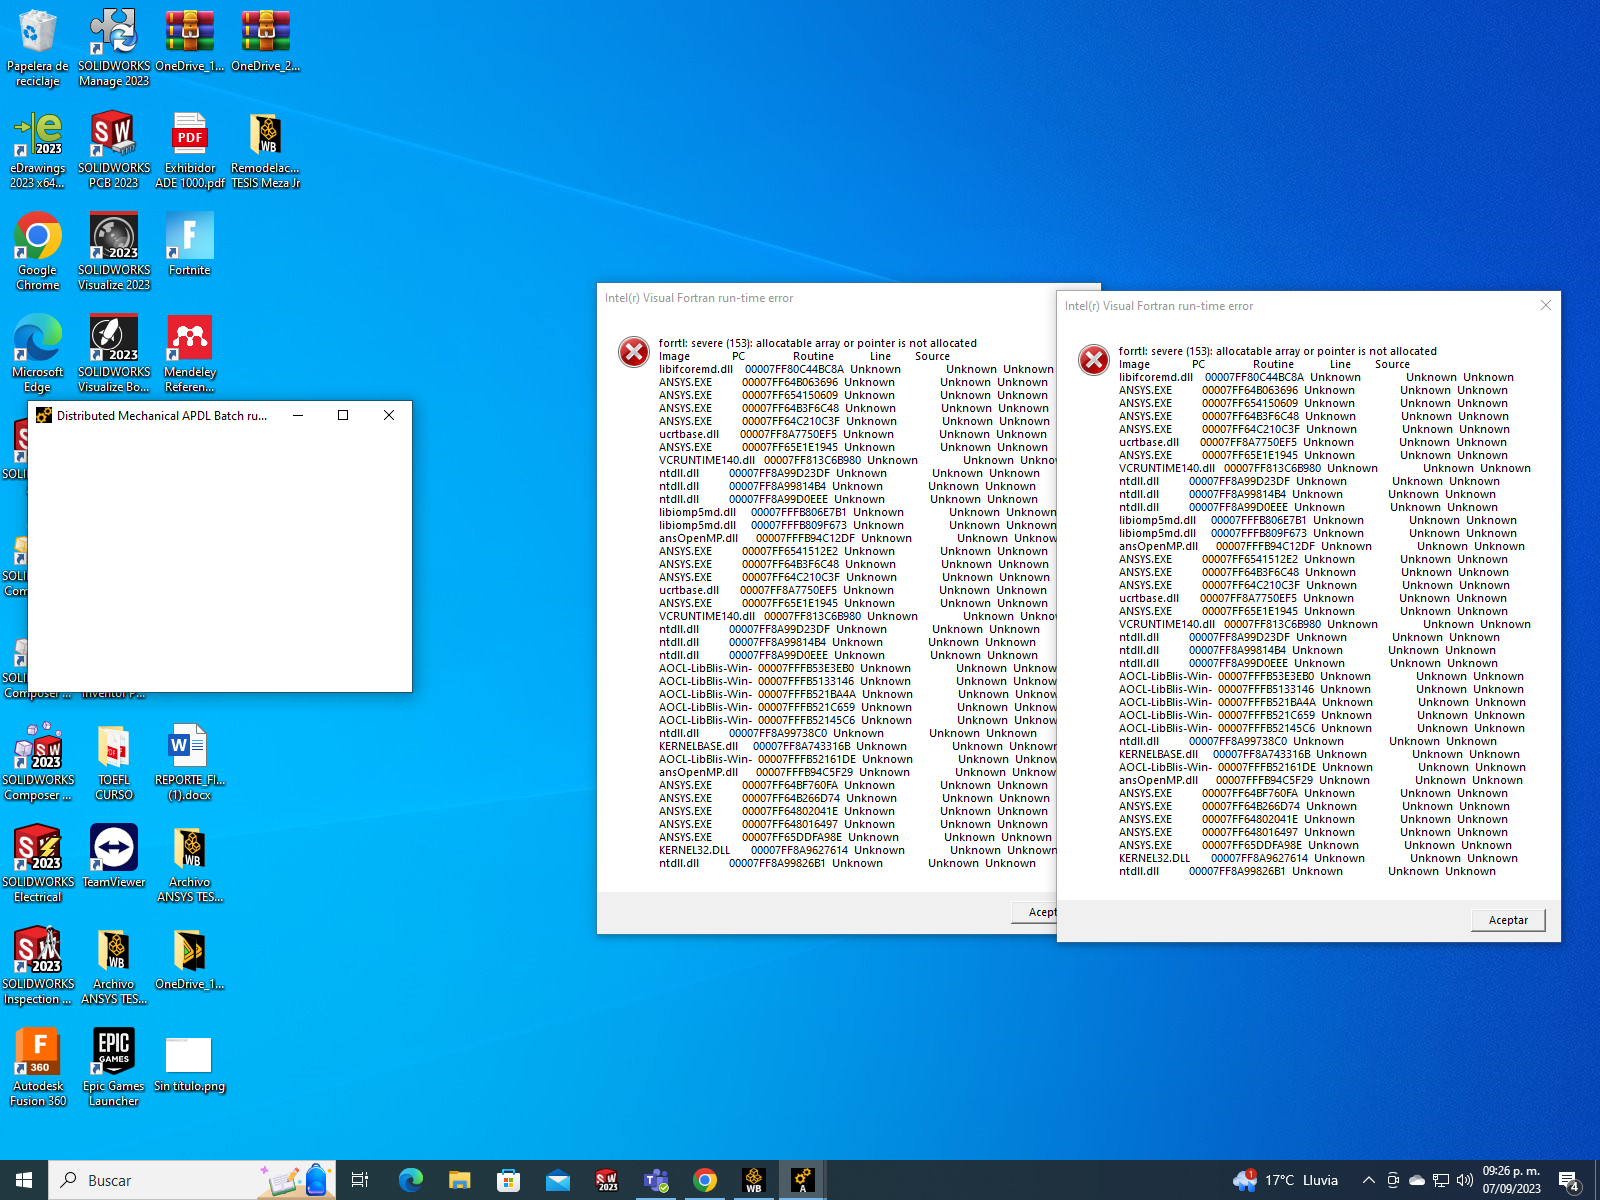Image resolution: width=1600 pixels, height=1200 pixels.
Task: Select the Microsoft Edge desktop shortcut
Action: (x=38, y=353)
